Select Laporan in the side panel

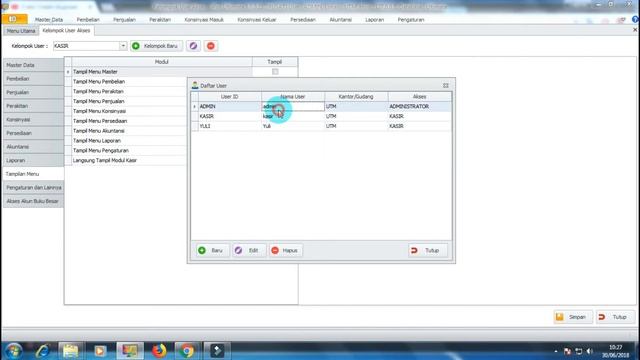pyautogui.click(x=33, y=160)
